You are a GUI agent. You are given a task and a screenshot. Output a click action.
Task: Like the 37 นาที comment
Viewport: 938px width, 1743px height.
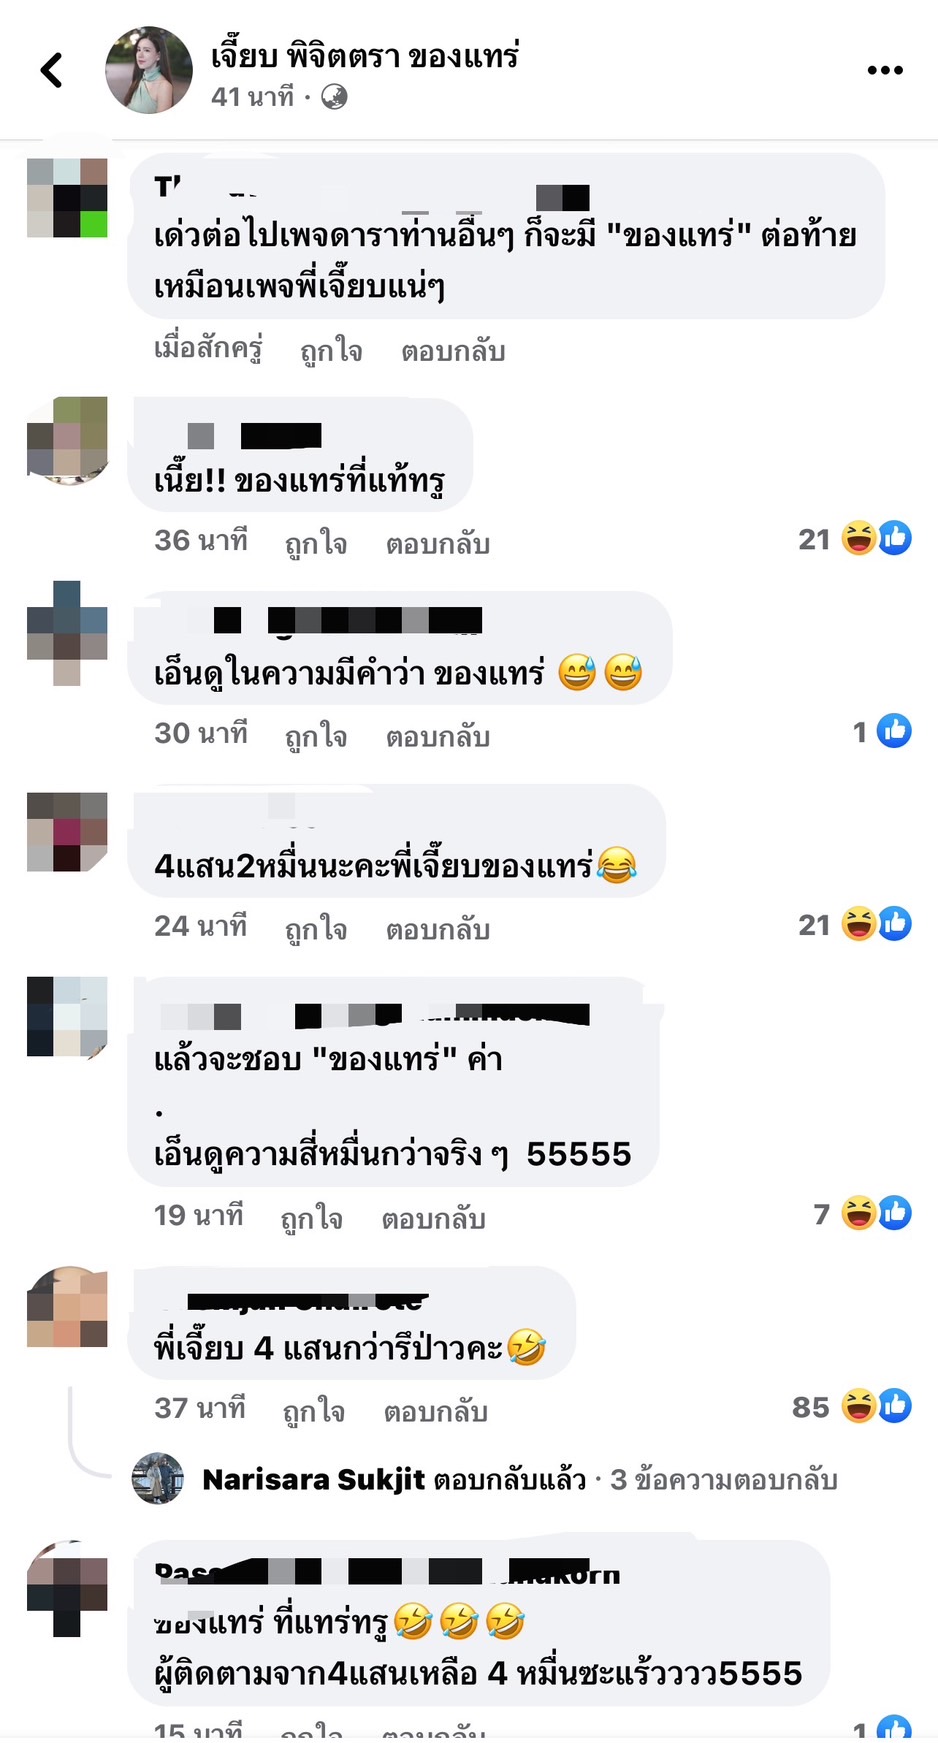point(314,1411)
